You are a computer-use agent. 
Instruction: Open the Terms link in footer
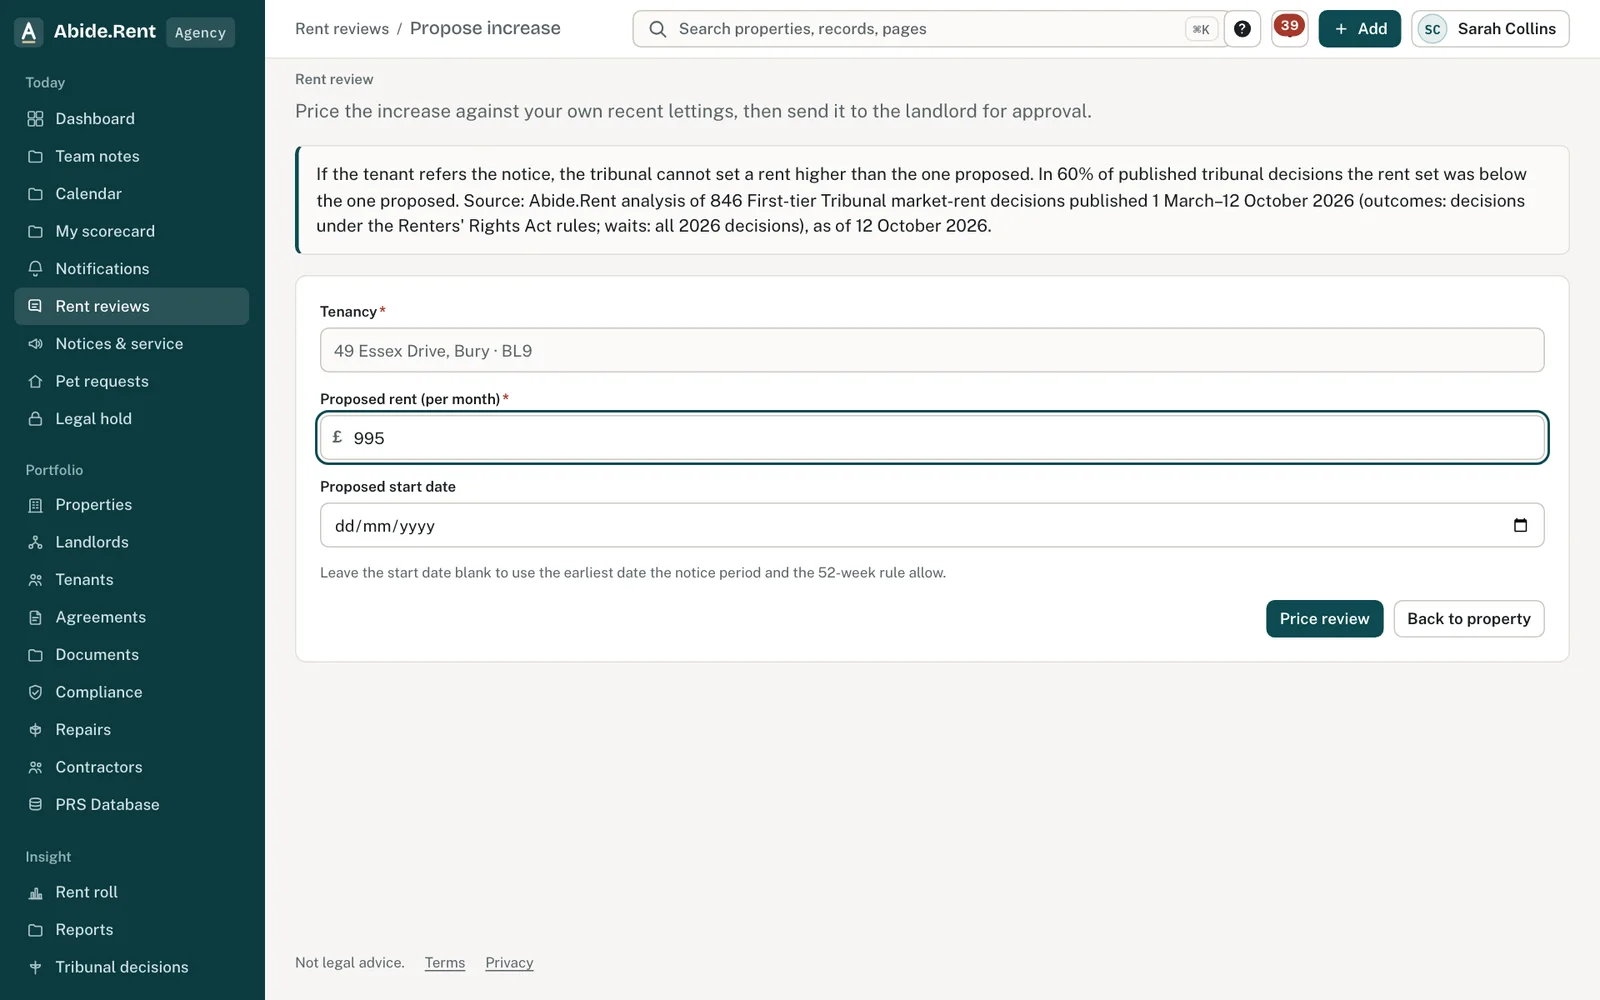[445, 963]
